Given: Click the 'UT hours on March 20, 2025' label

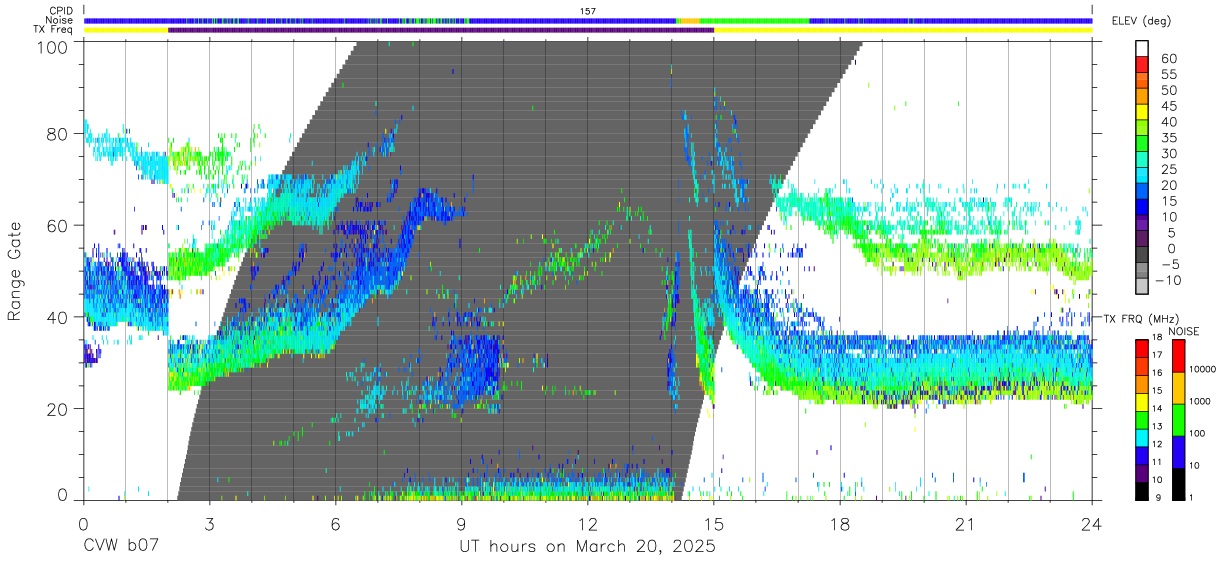Looking at the screenshot, I should pos(588,547).
